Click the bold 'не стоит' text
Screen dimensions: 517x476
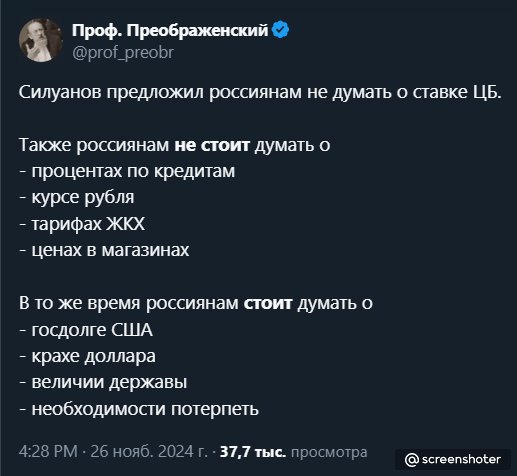tap(212, 145)
